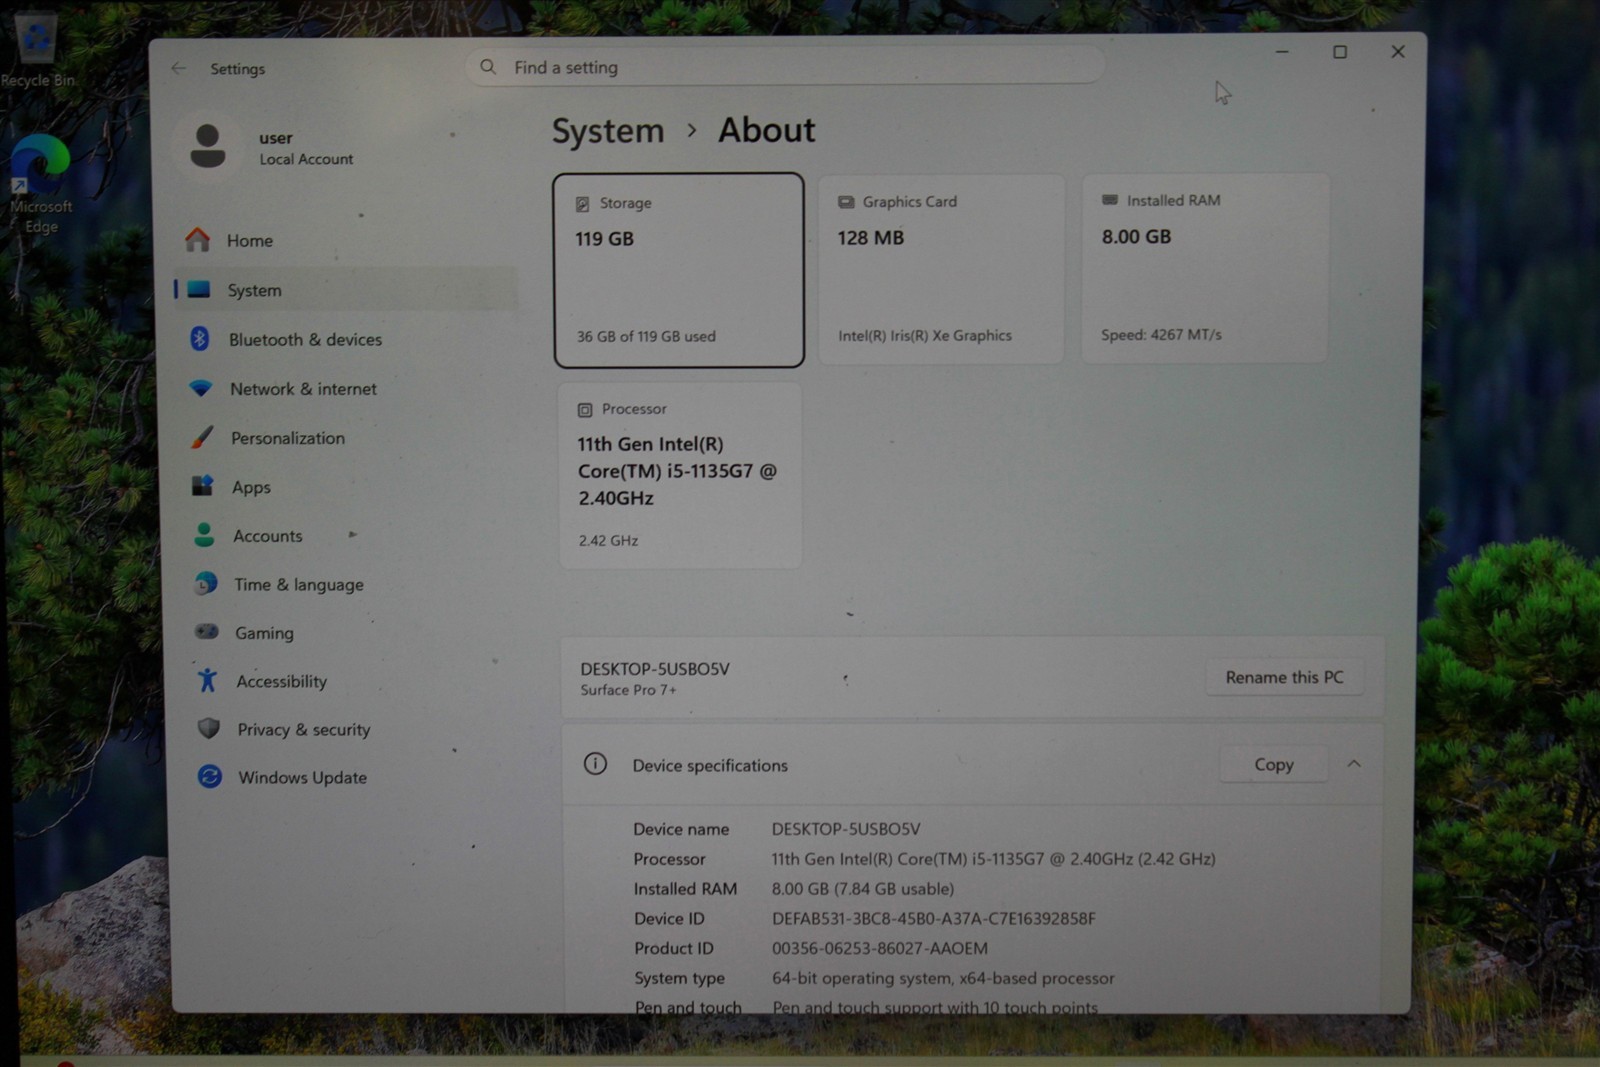Click the 8.00 GB (7.84 GB usable) value

(x=863, y=888)
